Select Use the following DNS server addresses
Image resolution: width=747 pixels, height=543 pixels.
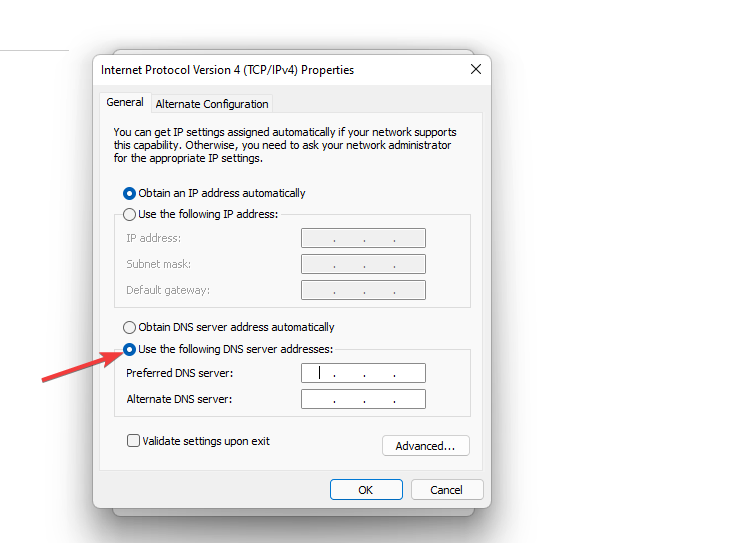tap(129, 349)
